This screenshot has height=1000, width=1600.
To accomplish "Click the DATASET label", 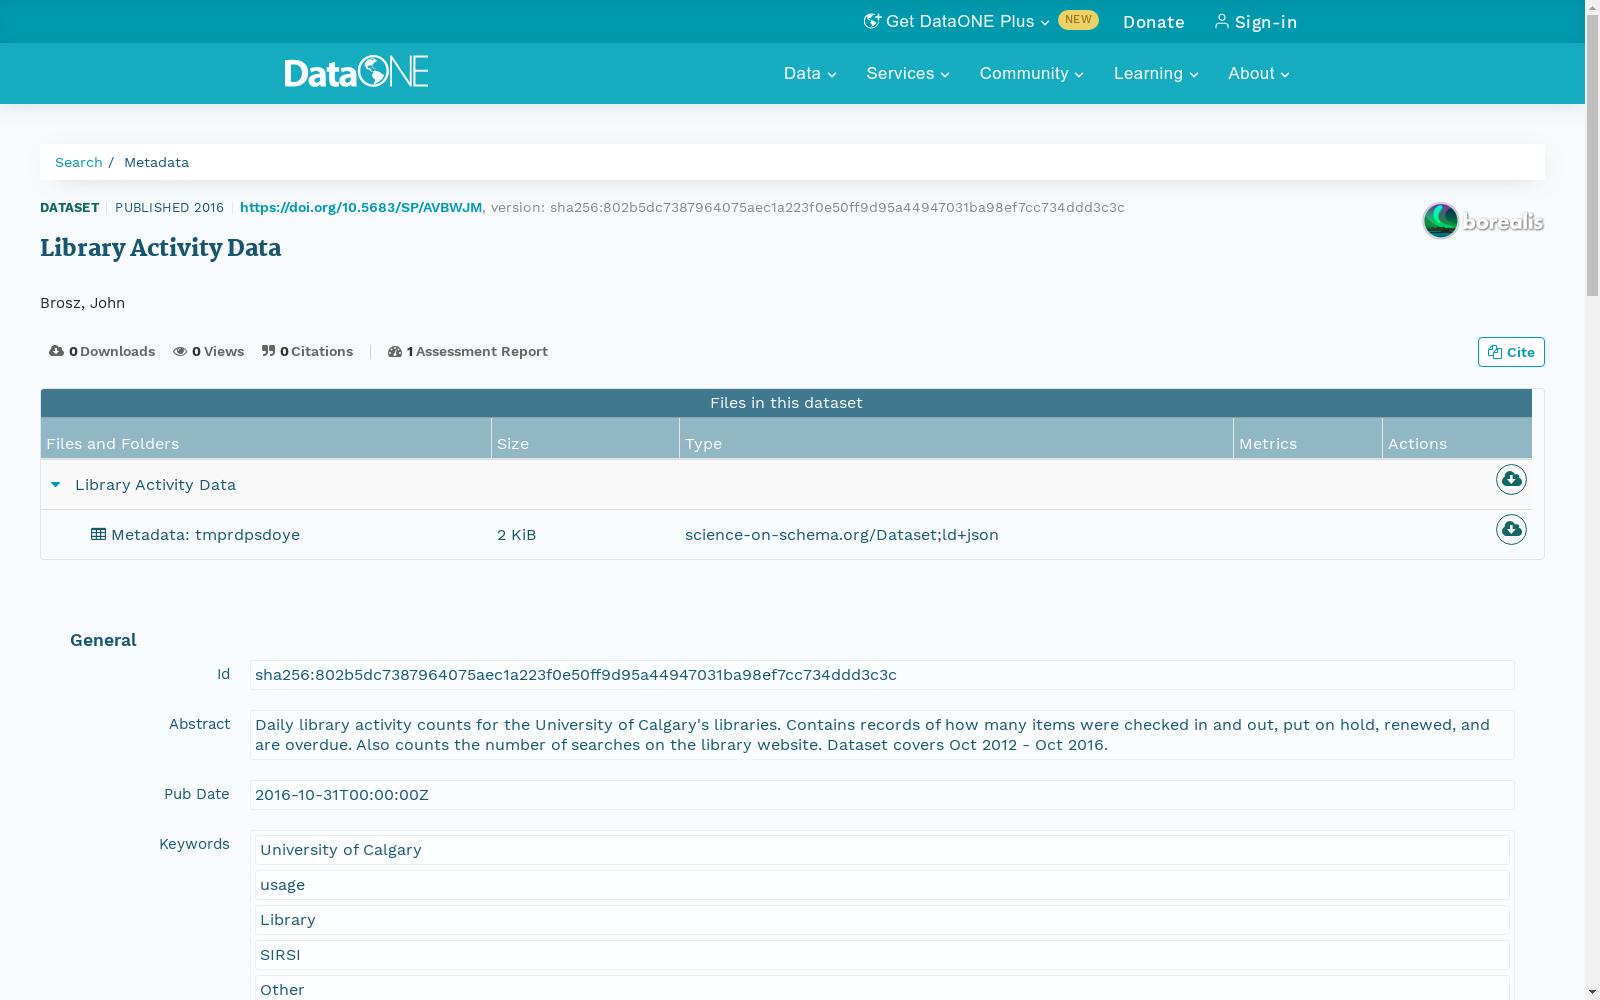I will 69,207.
